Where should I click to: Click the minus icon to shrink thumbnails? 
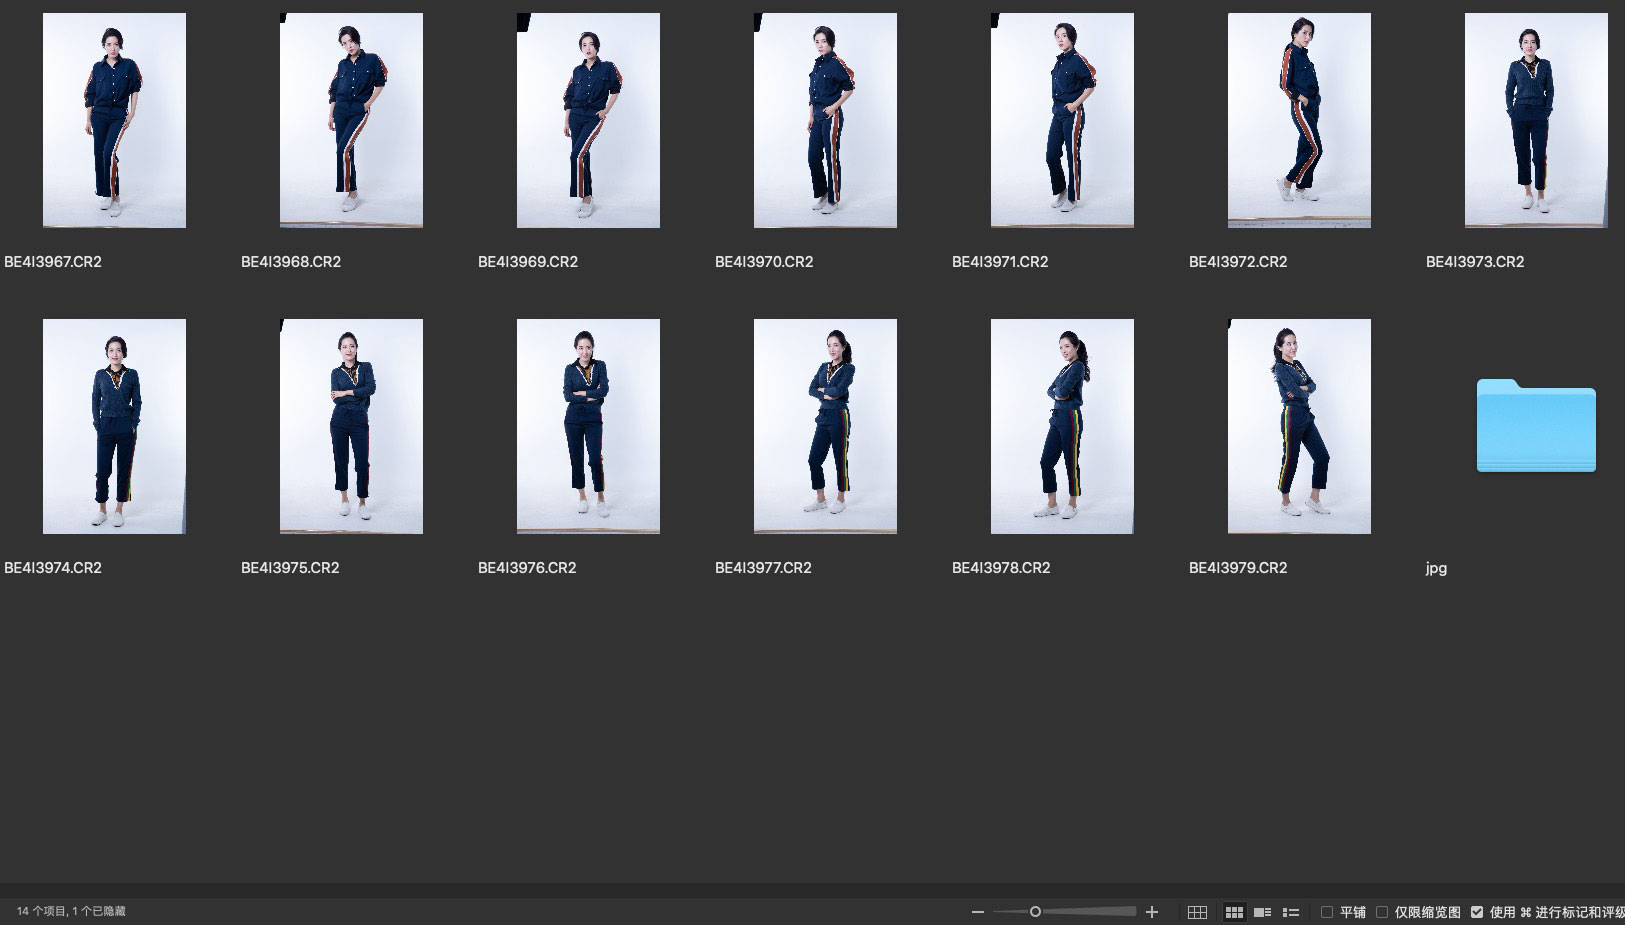[978, 912]
